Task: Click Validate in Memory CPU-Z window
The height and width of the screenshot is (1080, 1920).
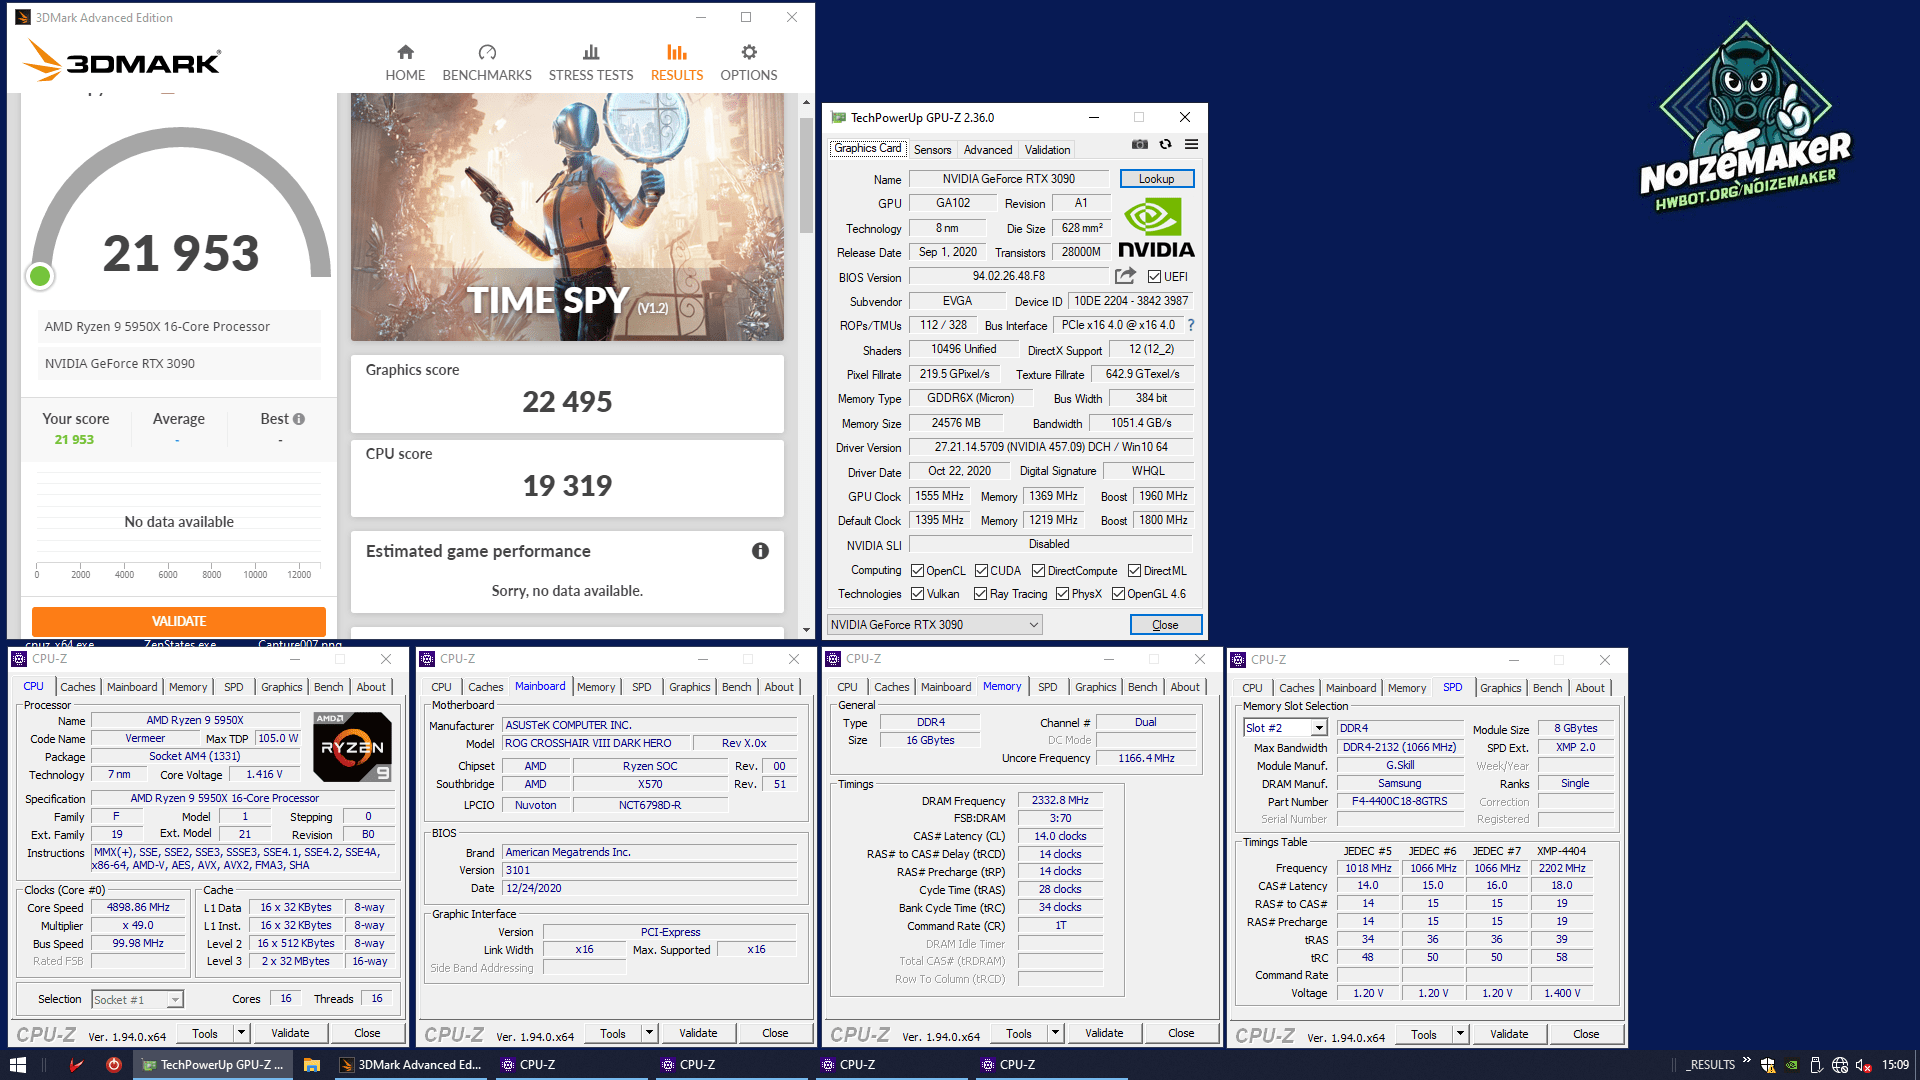Action: pyautogui.click(x=1104, y=1033)
